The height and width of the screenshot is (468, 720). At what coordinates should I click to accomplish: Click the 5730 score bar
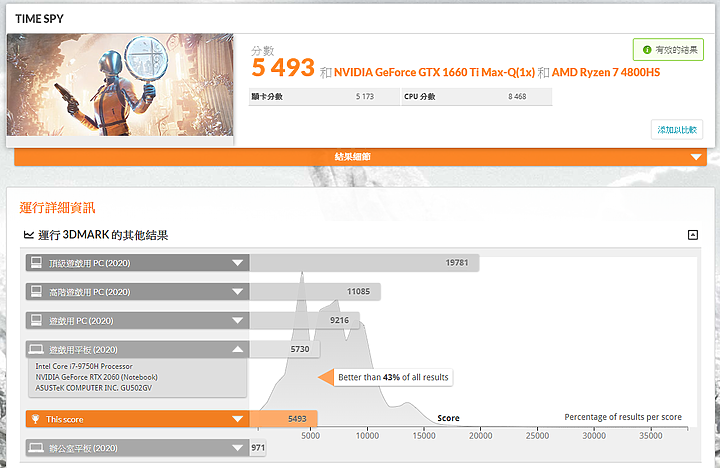point(285,350)
